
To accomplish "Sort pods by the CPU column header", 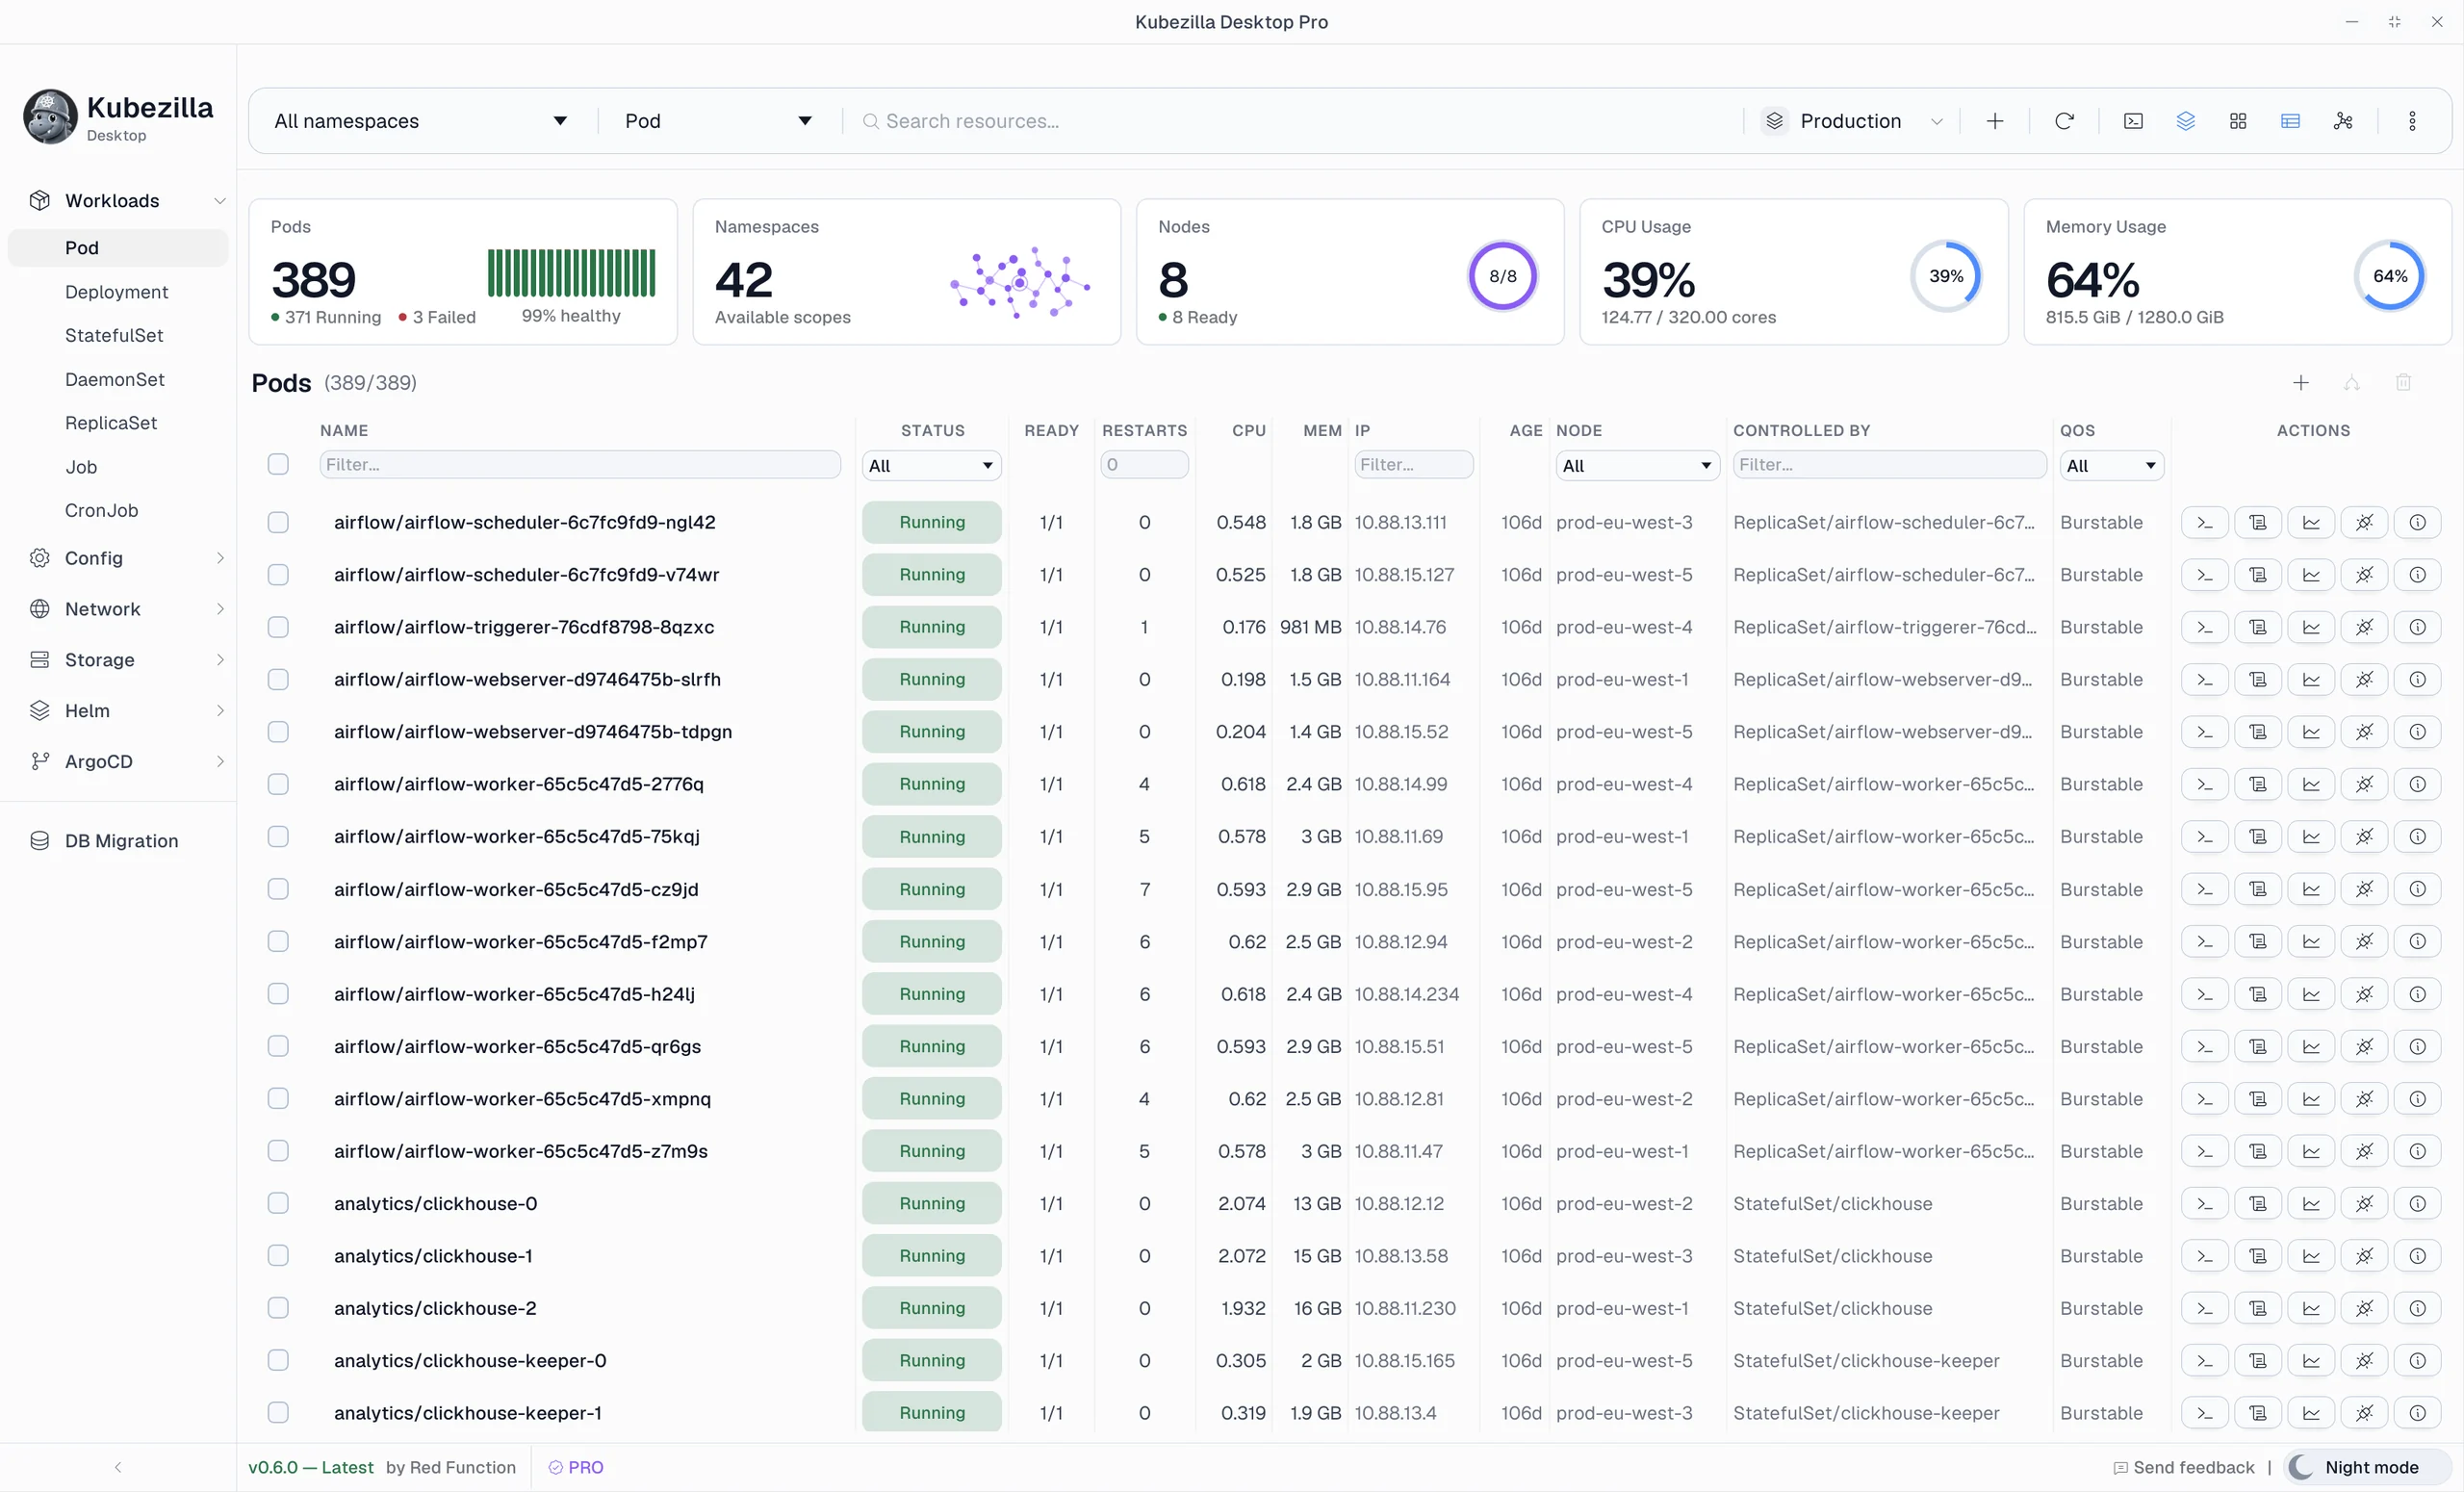I will point(1248,430).
